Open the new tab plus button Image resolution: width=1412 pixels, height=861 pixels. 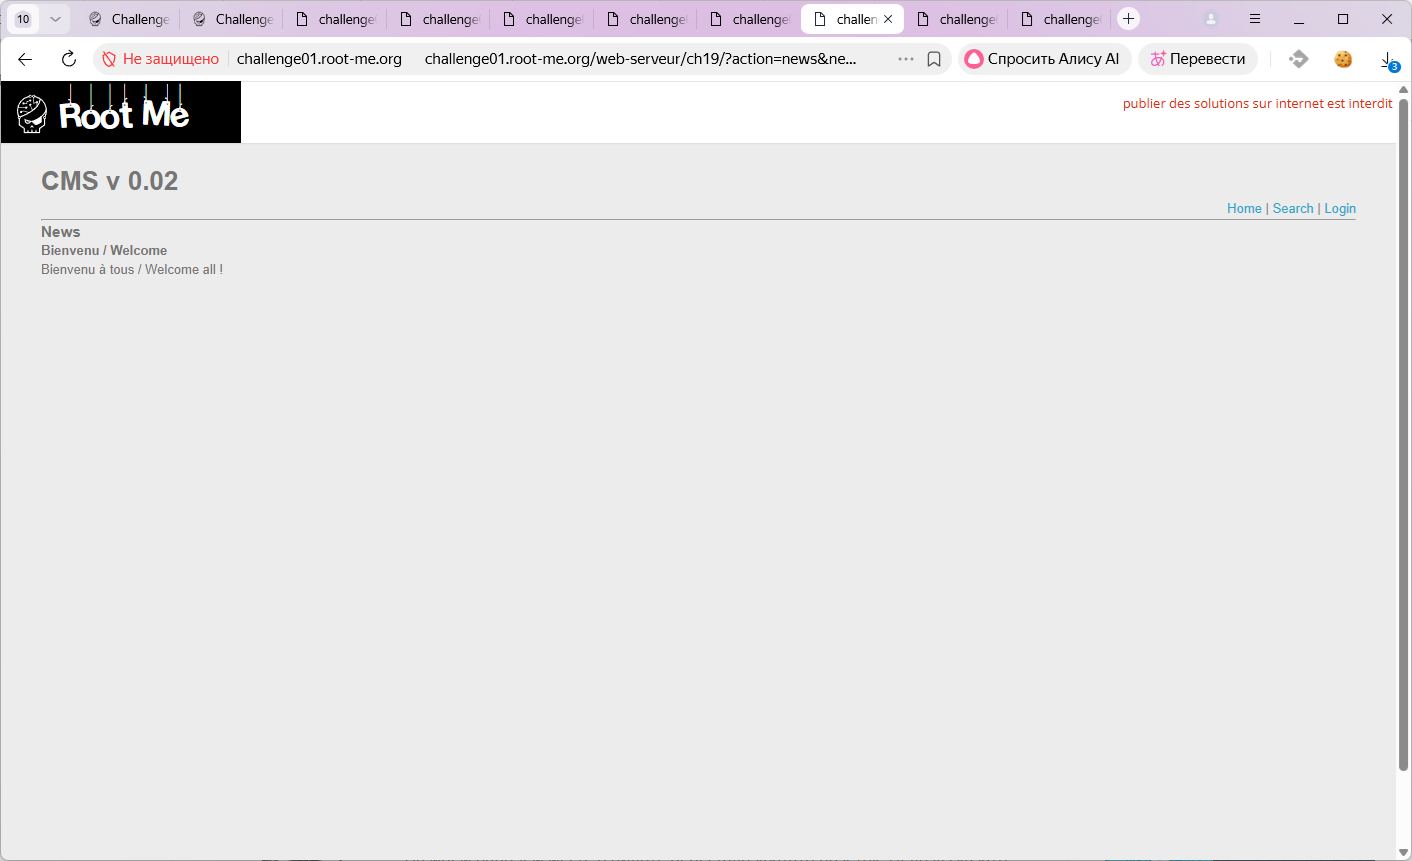[1128, 19]
